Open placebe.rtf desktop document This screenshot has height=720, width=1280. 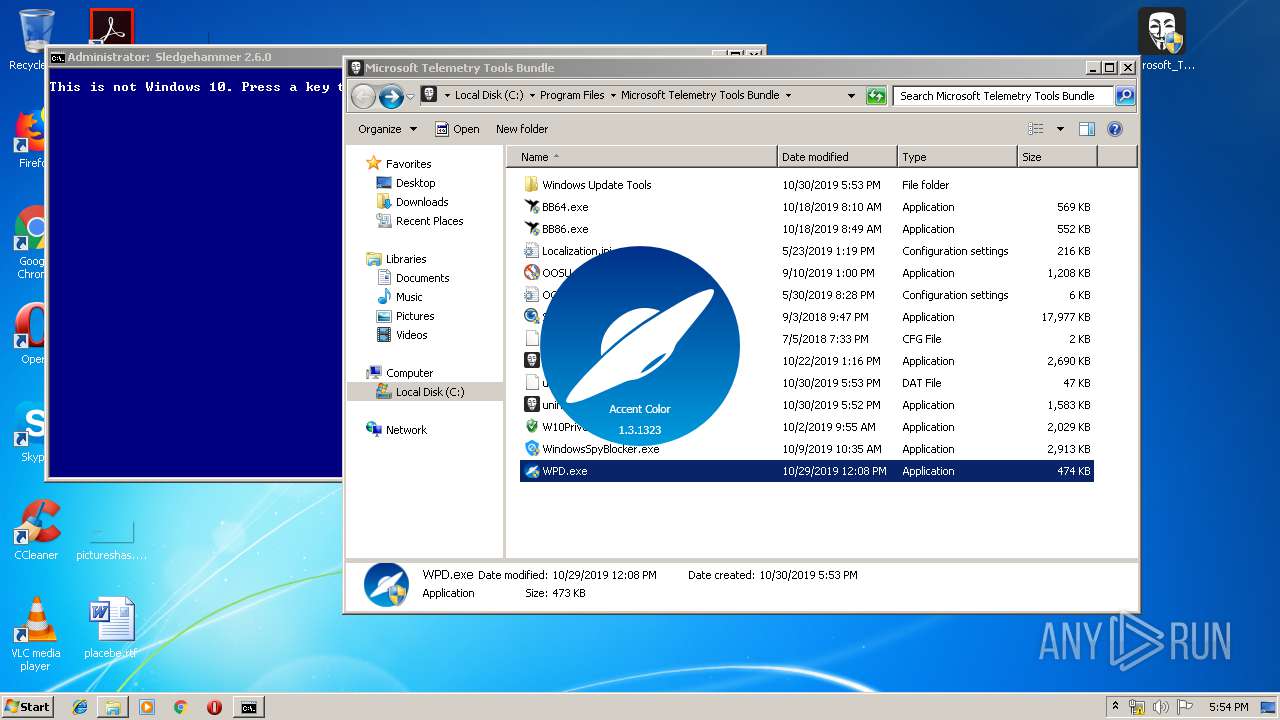tap(110, 629)
